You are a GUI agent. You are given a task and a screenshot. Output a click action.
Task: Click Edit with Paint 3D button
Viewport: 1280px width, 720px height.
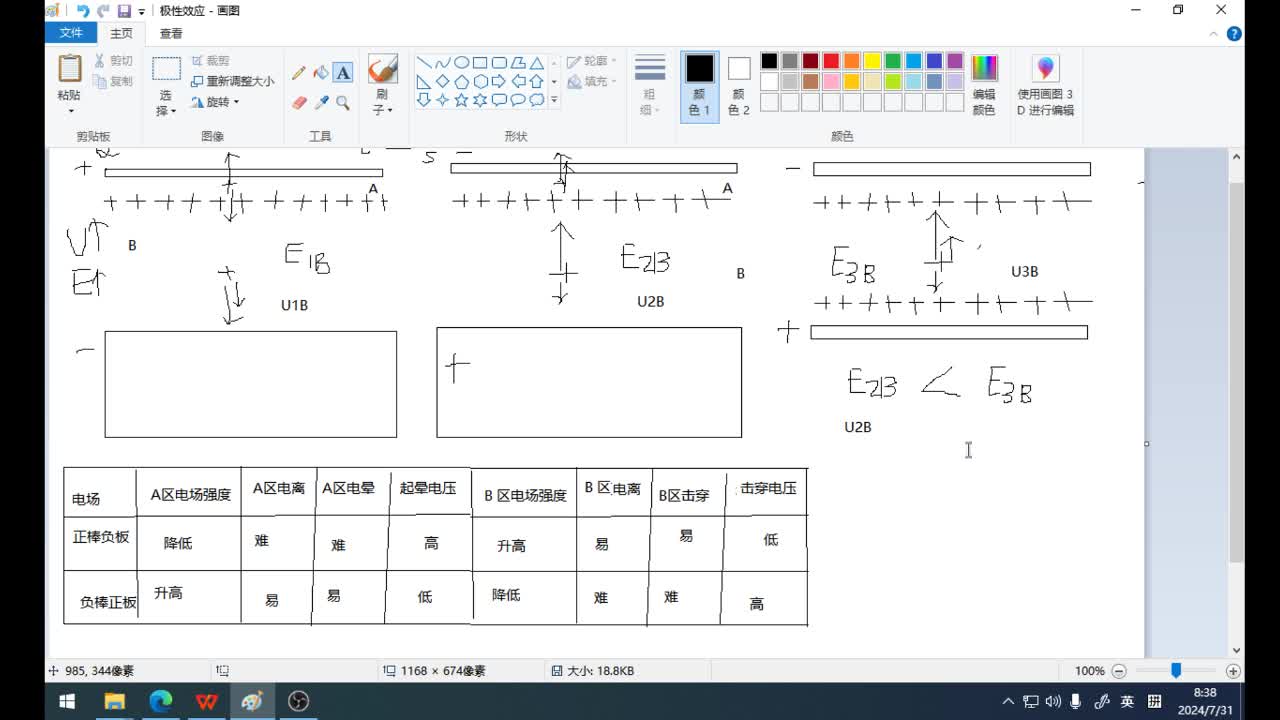[x=1045, y=86]
